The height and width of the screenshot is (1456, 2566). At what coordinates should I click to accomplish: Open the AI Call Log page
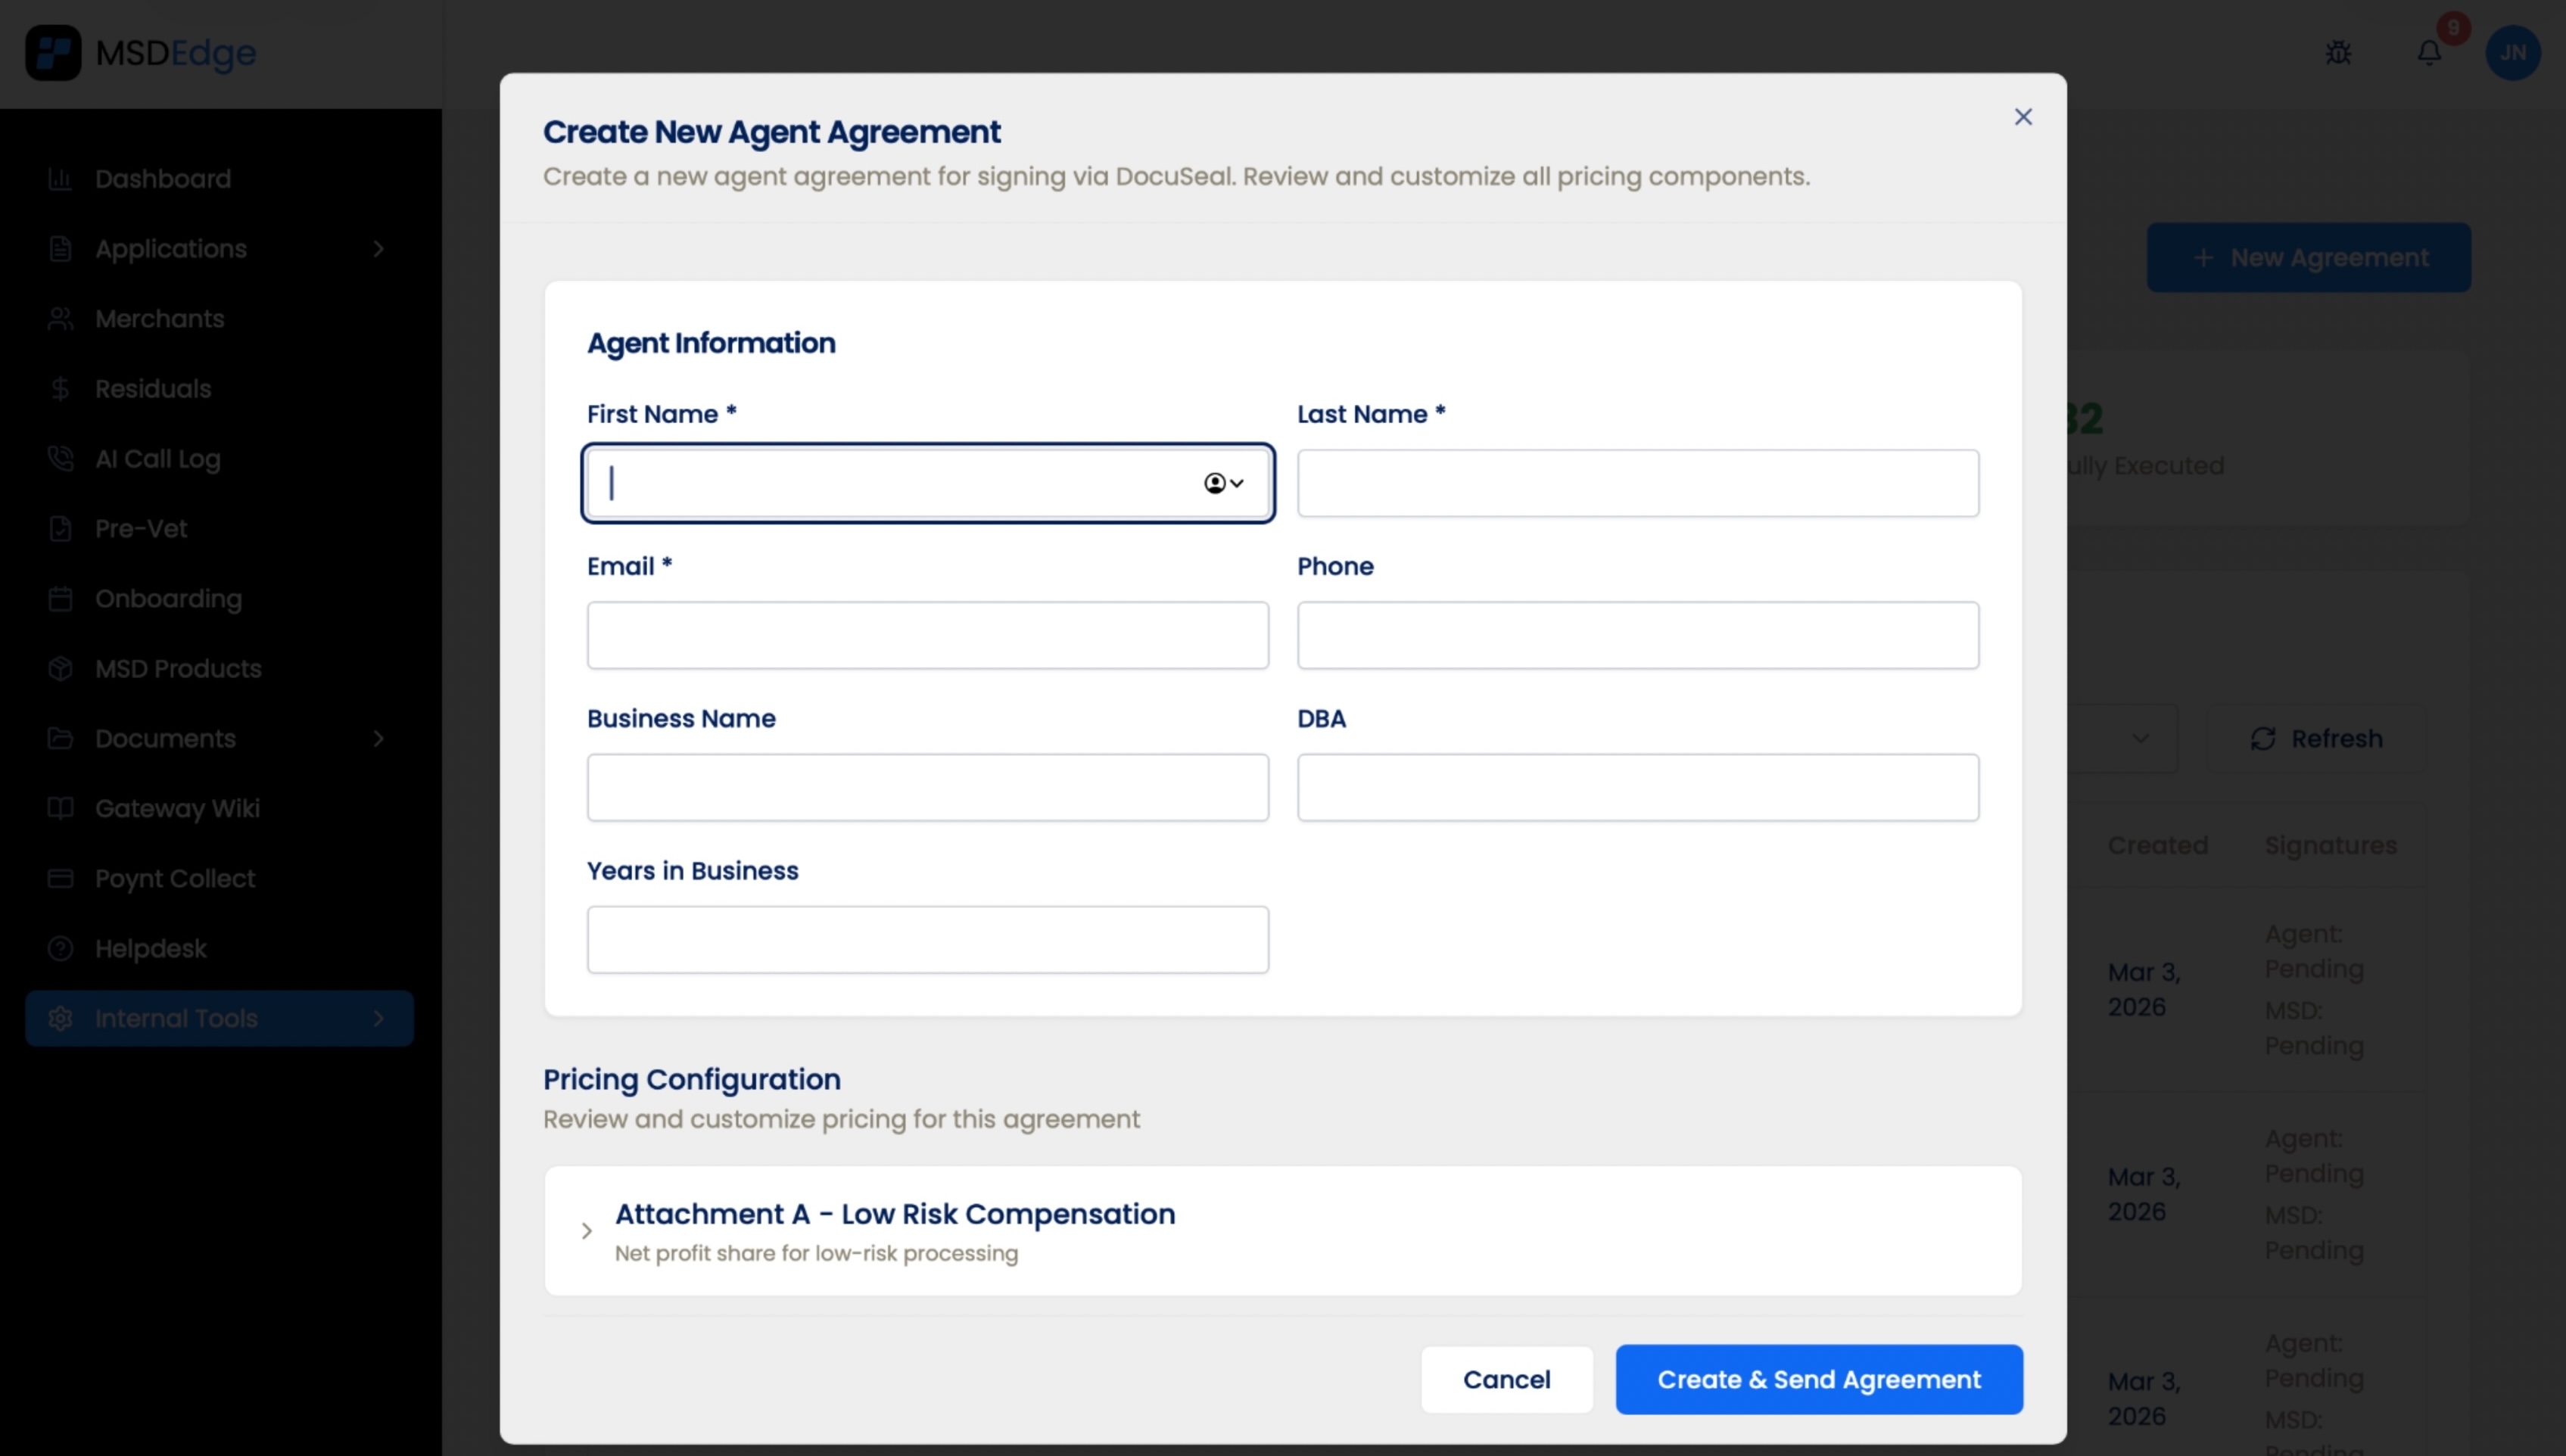click(x=158, y=459)
